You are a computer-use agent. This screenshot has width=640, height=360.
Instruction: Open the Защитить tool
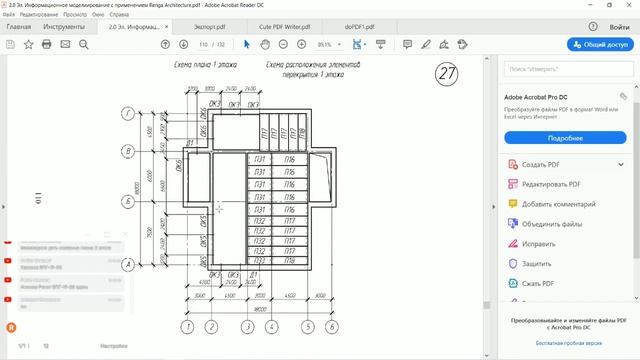[530, 264]
